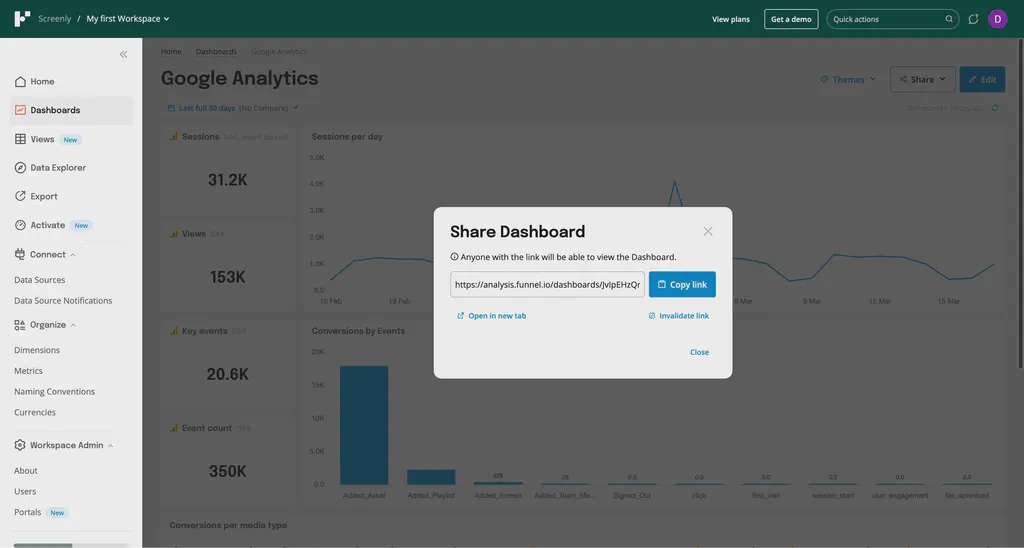Open About page
The height and width of the screenshot is (548, 1024).
pyautogui.click(x=25, y=470)
